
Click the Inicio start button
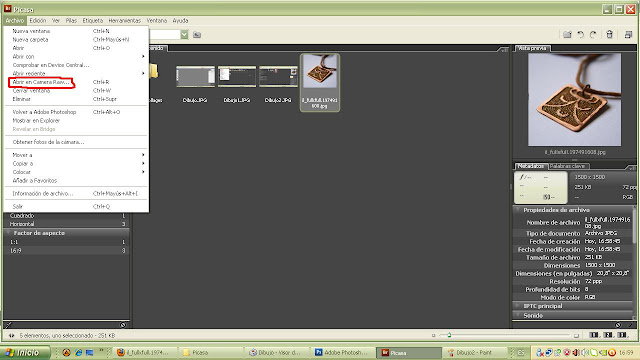click(x=25, y=352)
